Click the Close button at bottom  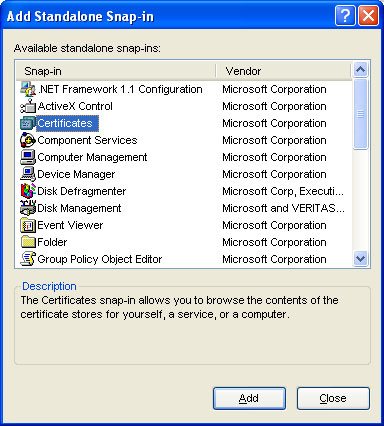pyautogui.click(x=333, y=398)
